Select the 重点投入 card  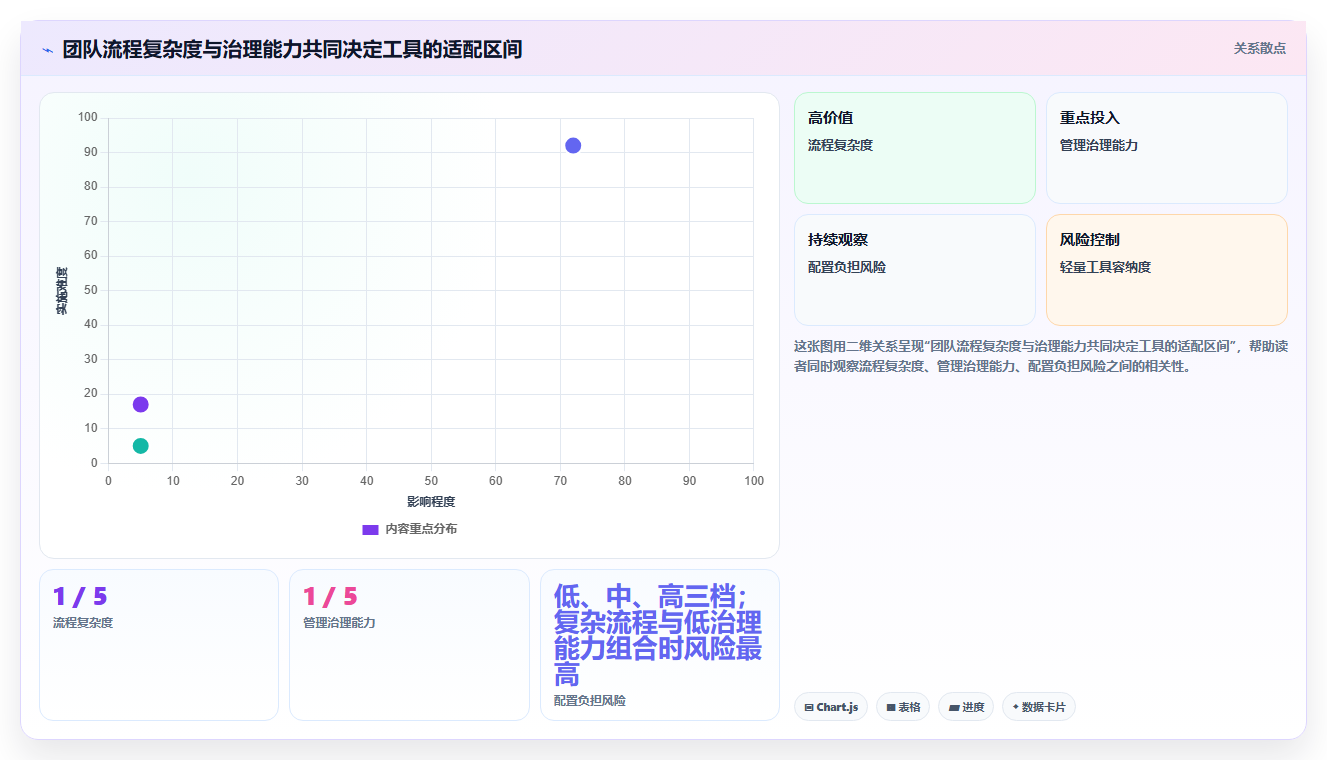pos(1166,148)
